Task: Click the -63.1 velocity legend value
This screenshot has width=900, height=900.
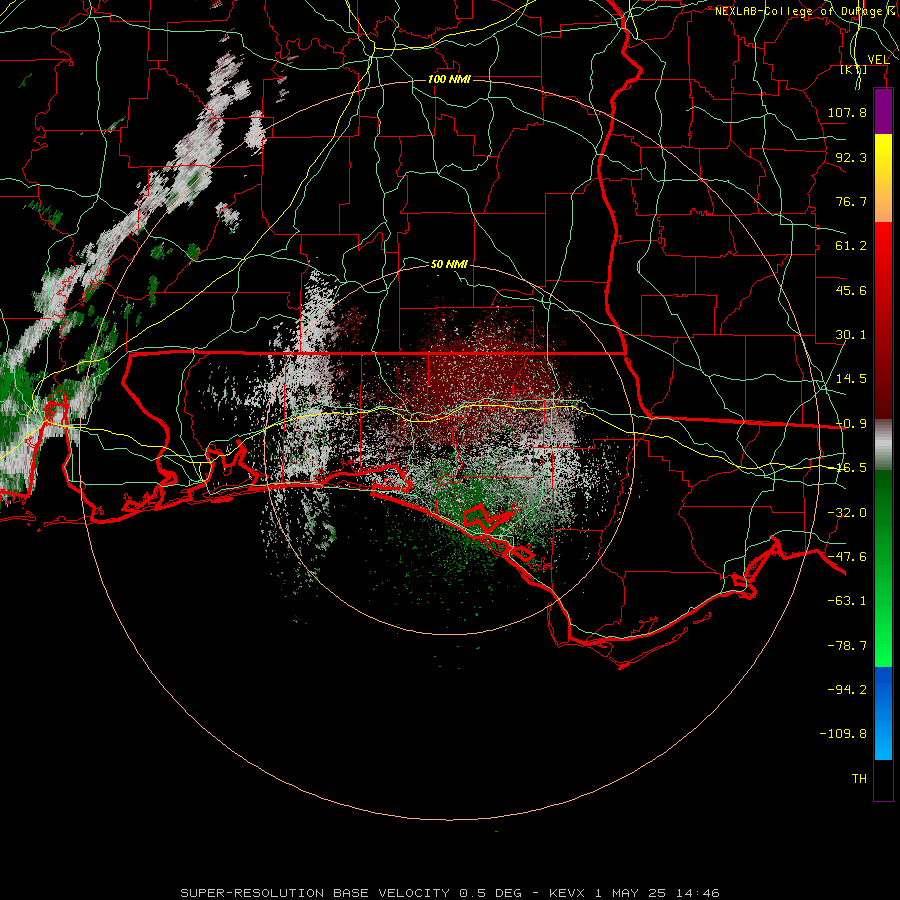Action: (847, 601)
